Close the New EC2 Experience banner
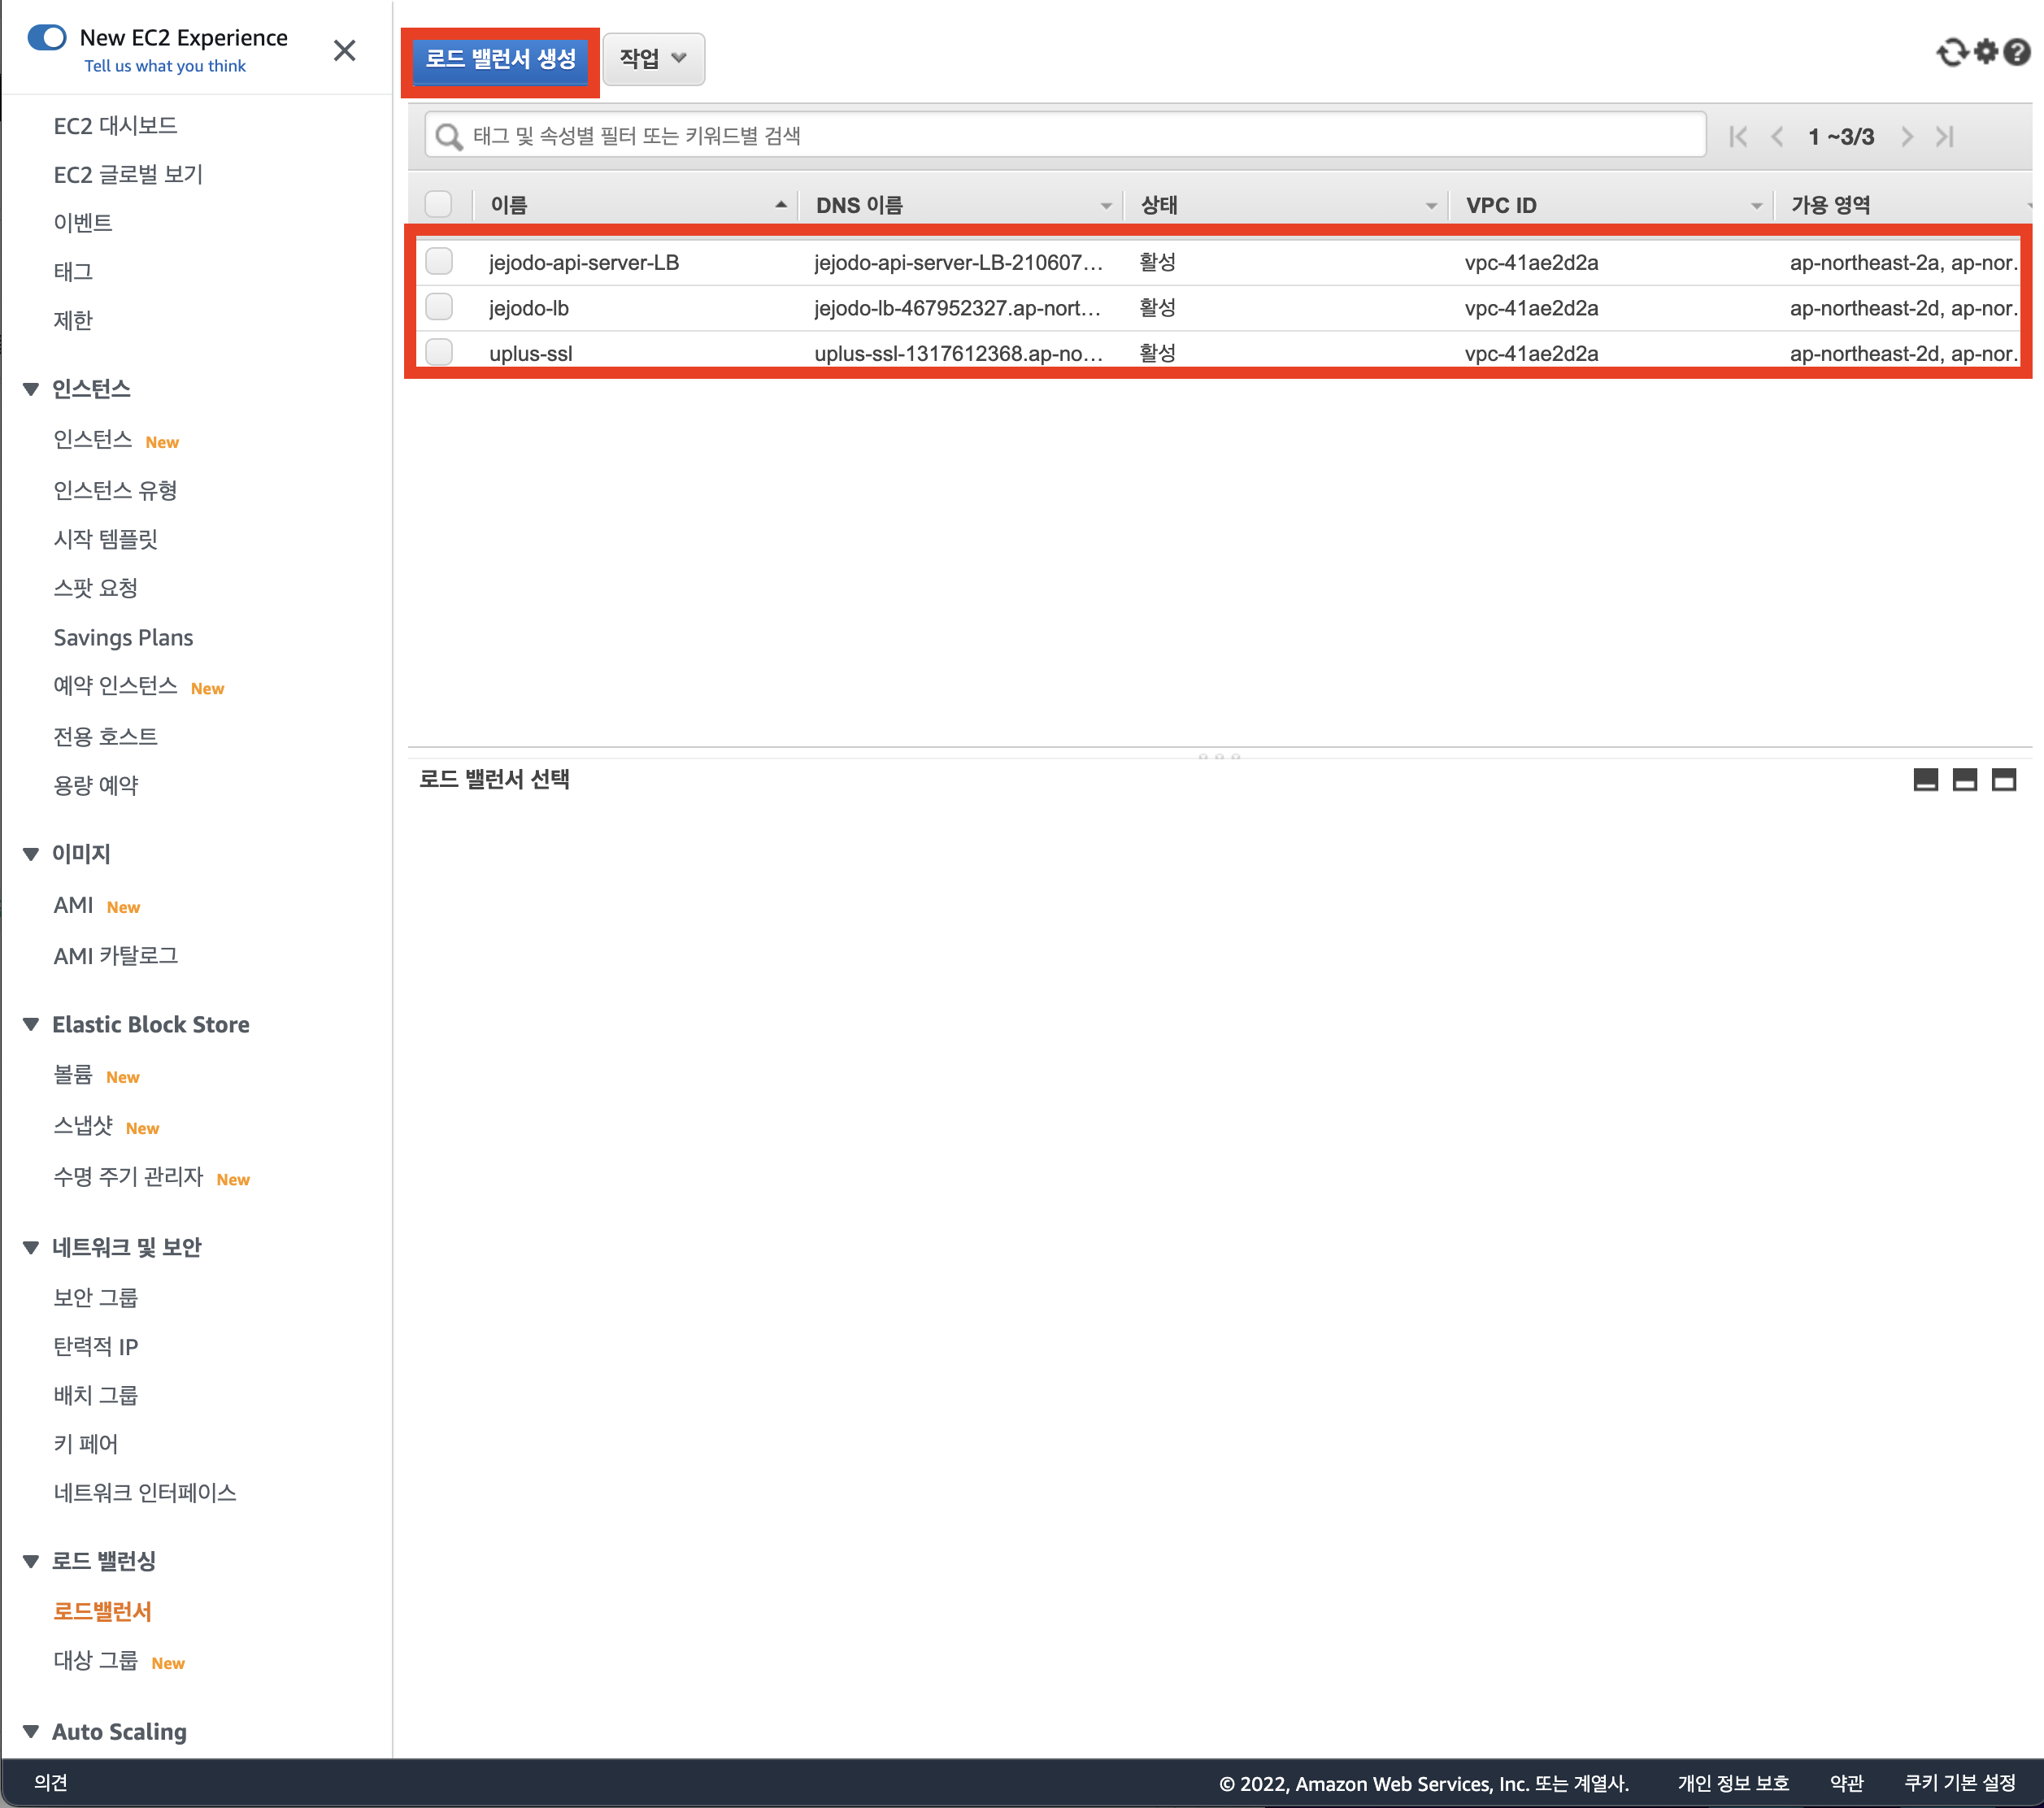 click(x=344, y=50)
